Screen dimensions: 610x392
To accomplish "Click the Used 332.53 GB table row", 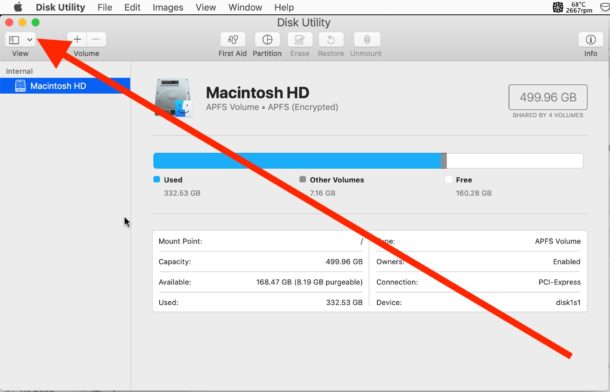I will pos(261,302).
